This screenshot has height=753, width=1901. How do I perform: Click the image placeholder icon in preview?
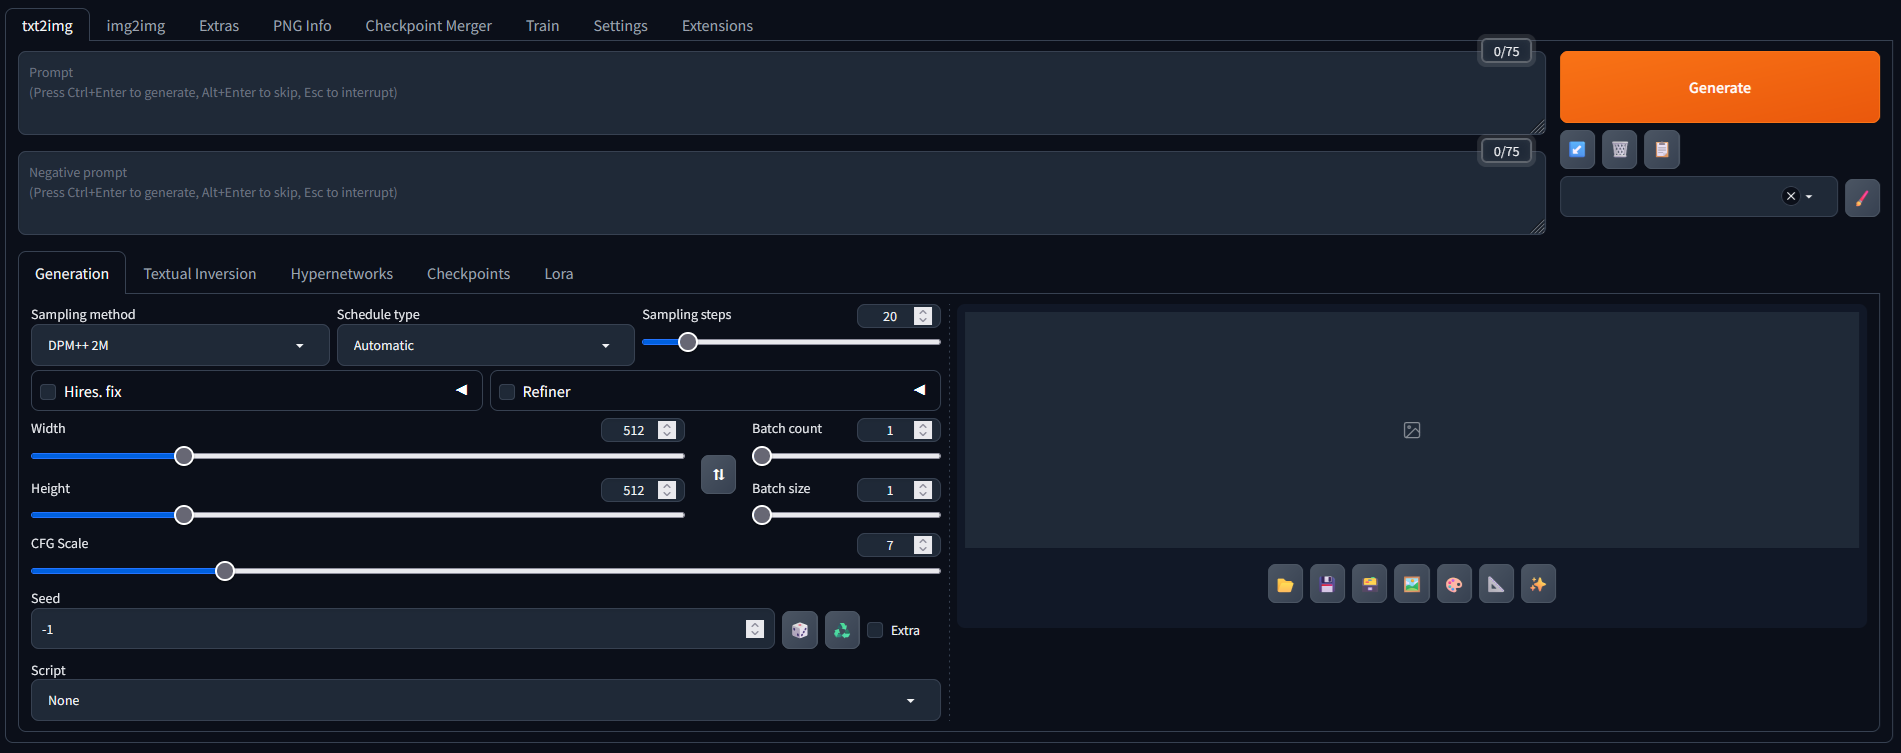point(1412,430)
